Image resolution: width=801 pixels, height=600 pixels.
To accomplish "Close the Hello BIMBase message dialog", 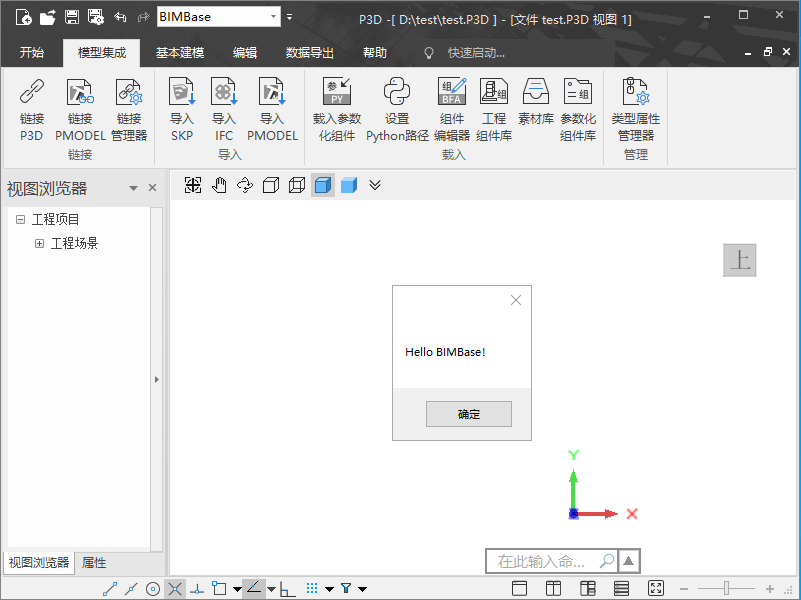I will [x=516, y=299].
